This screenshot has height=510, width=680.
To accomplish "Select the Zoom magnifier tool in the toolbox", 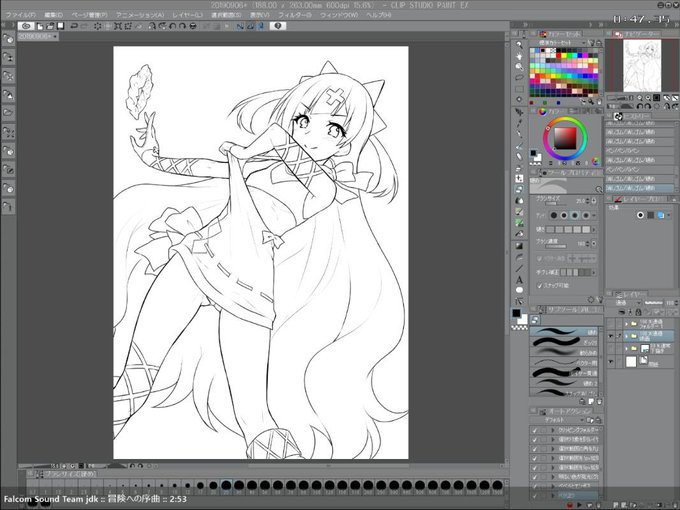I will [x=519, y=44].
